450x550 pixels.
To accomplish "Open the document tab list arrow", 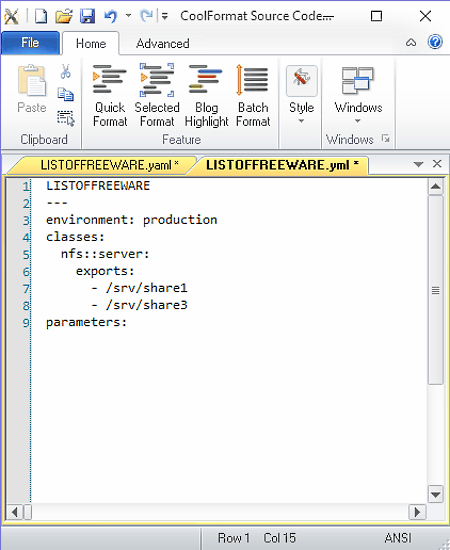I will (418, 165).
